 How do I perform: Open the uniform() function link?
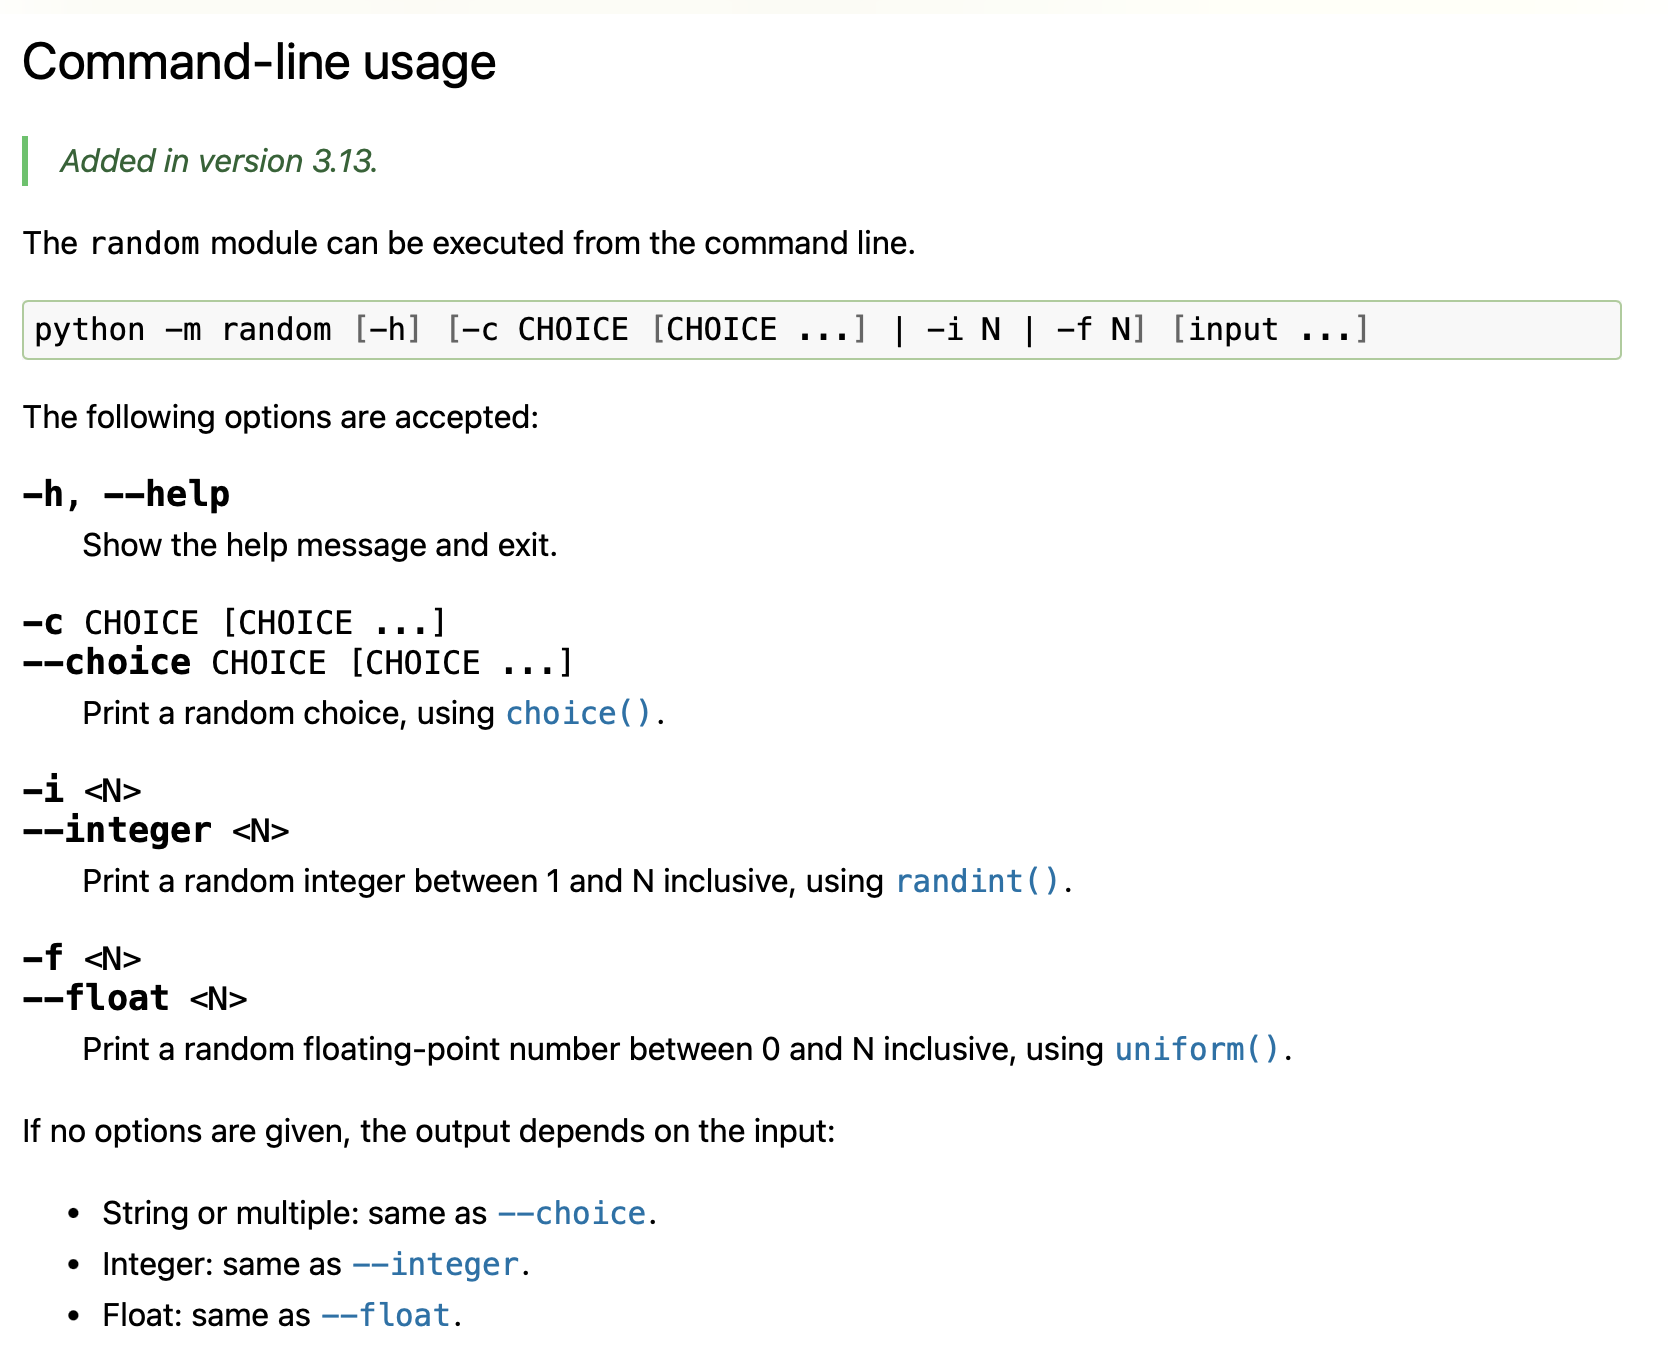tap(1196, 1050)
